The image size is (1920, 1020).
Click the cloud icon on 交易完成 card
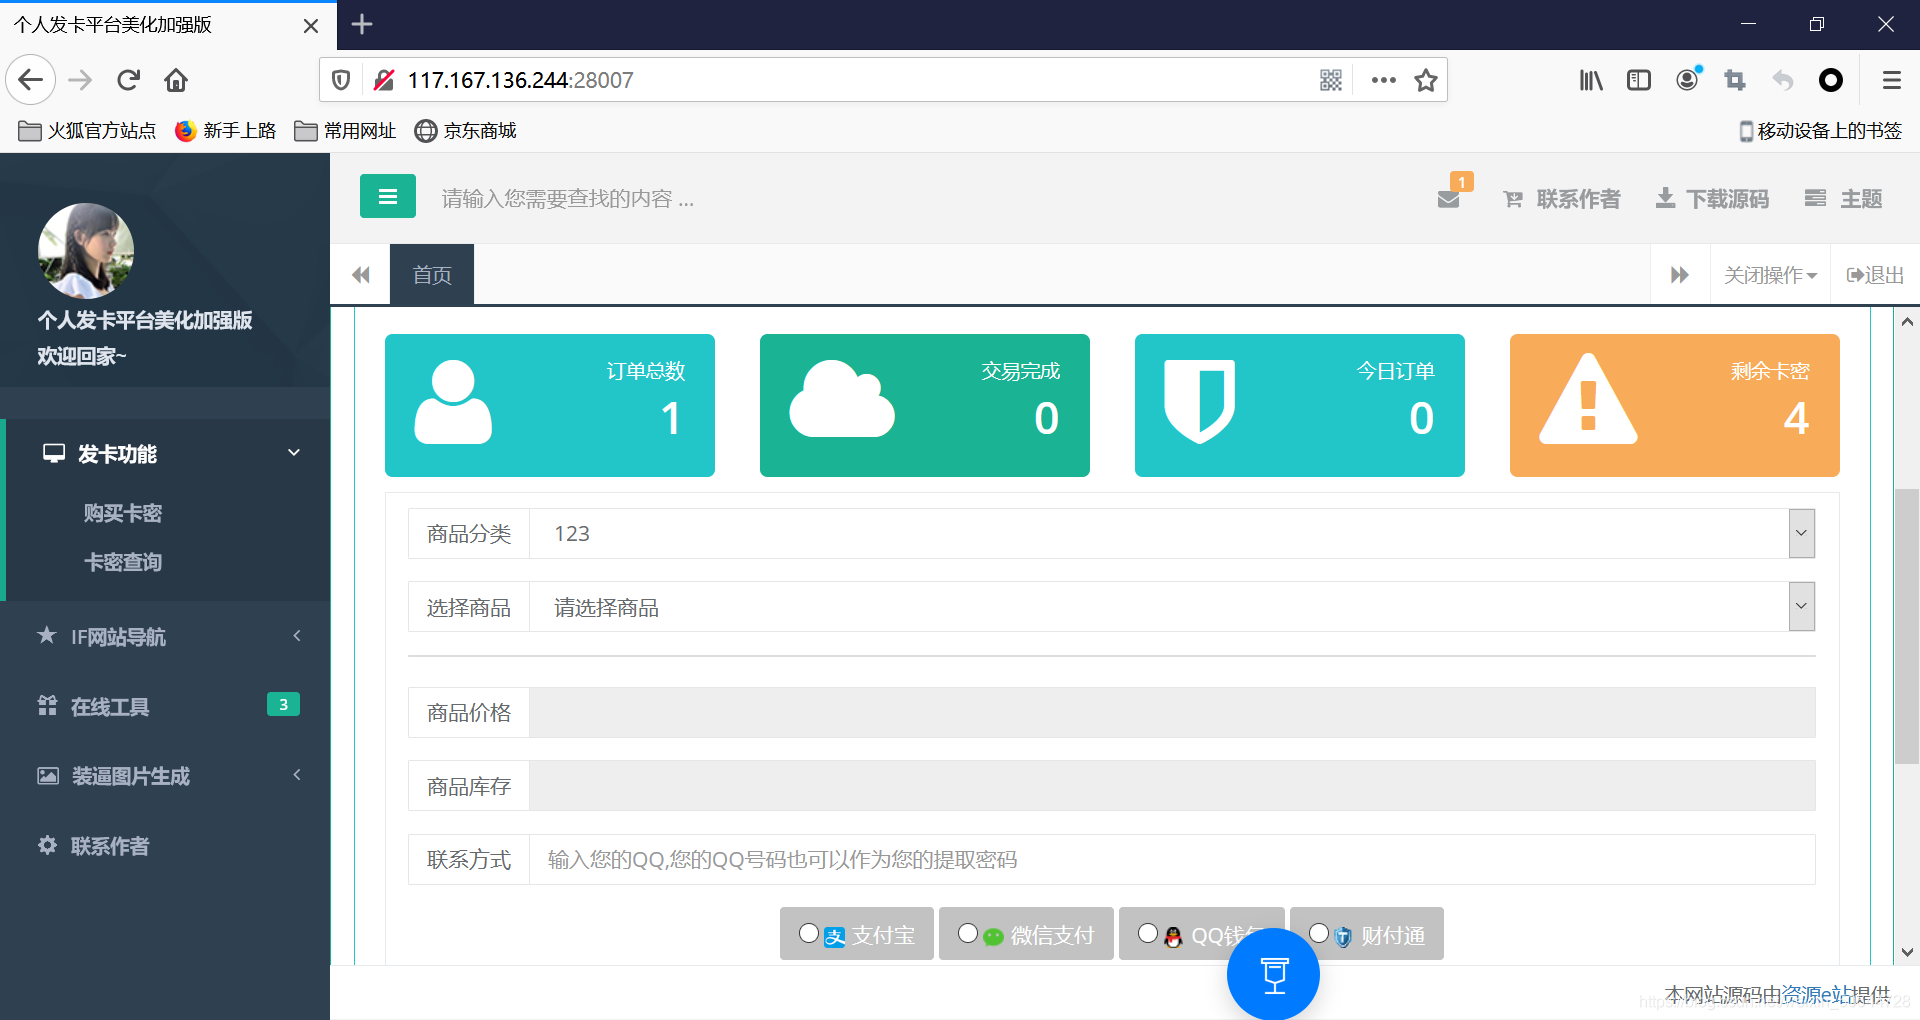(x=842, y=399)
